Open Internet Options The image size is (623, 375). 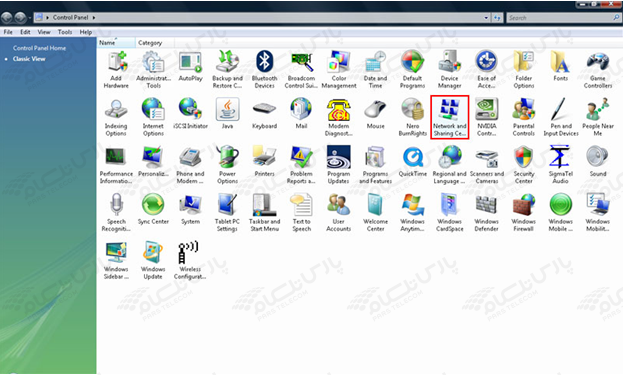pos(153,118)
